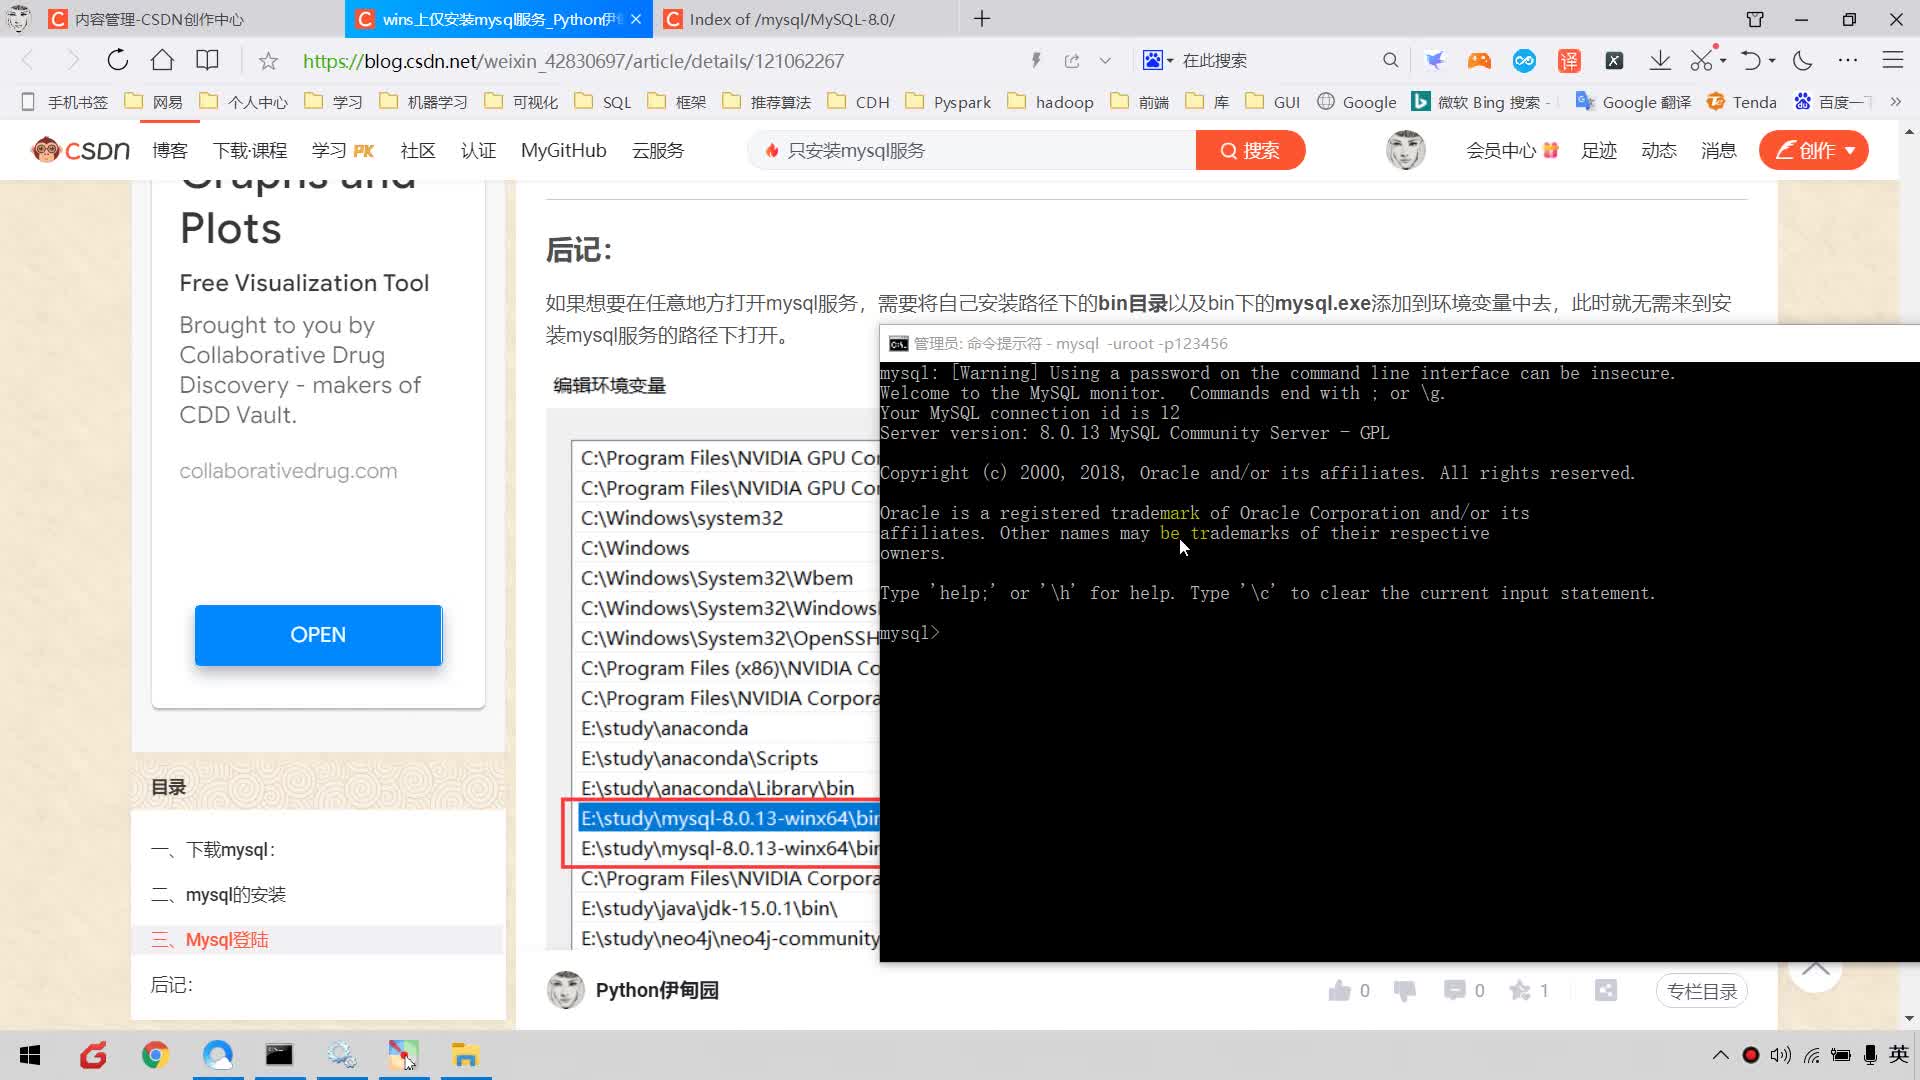
Task: Open the 机器学习 bookmark folder
Action: (424, 102)
